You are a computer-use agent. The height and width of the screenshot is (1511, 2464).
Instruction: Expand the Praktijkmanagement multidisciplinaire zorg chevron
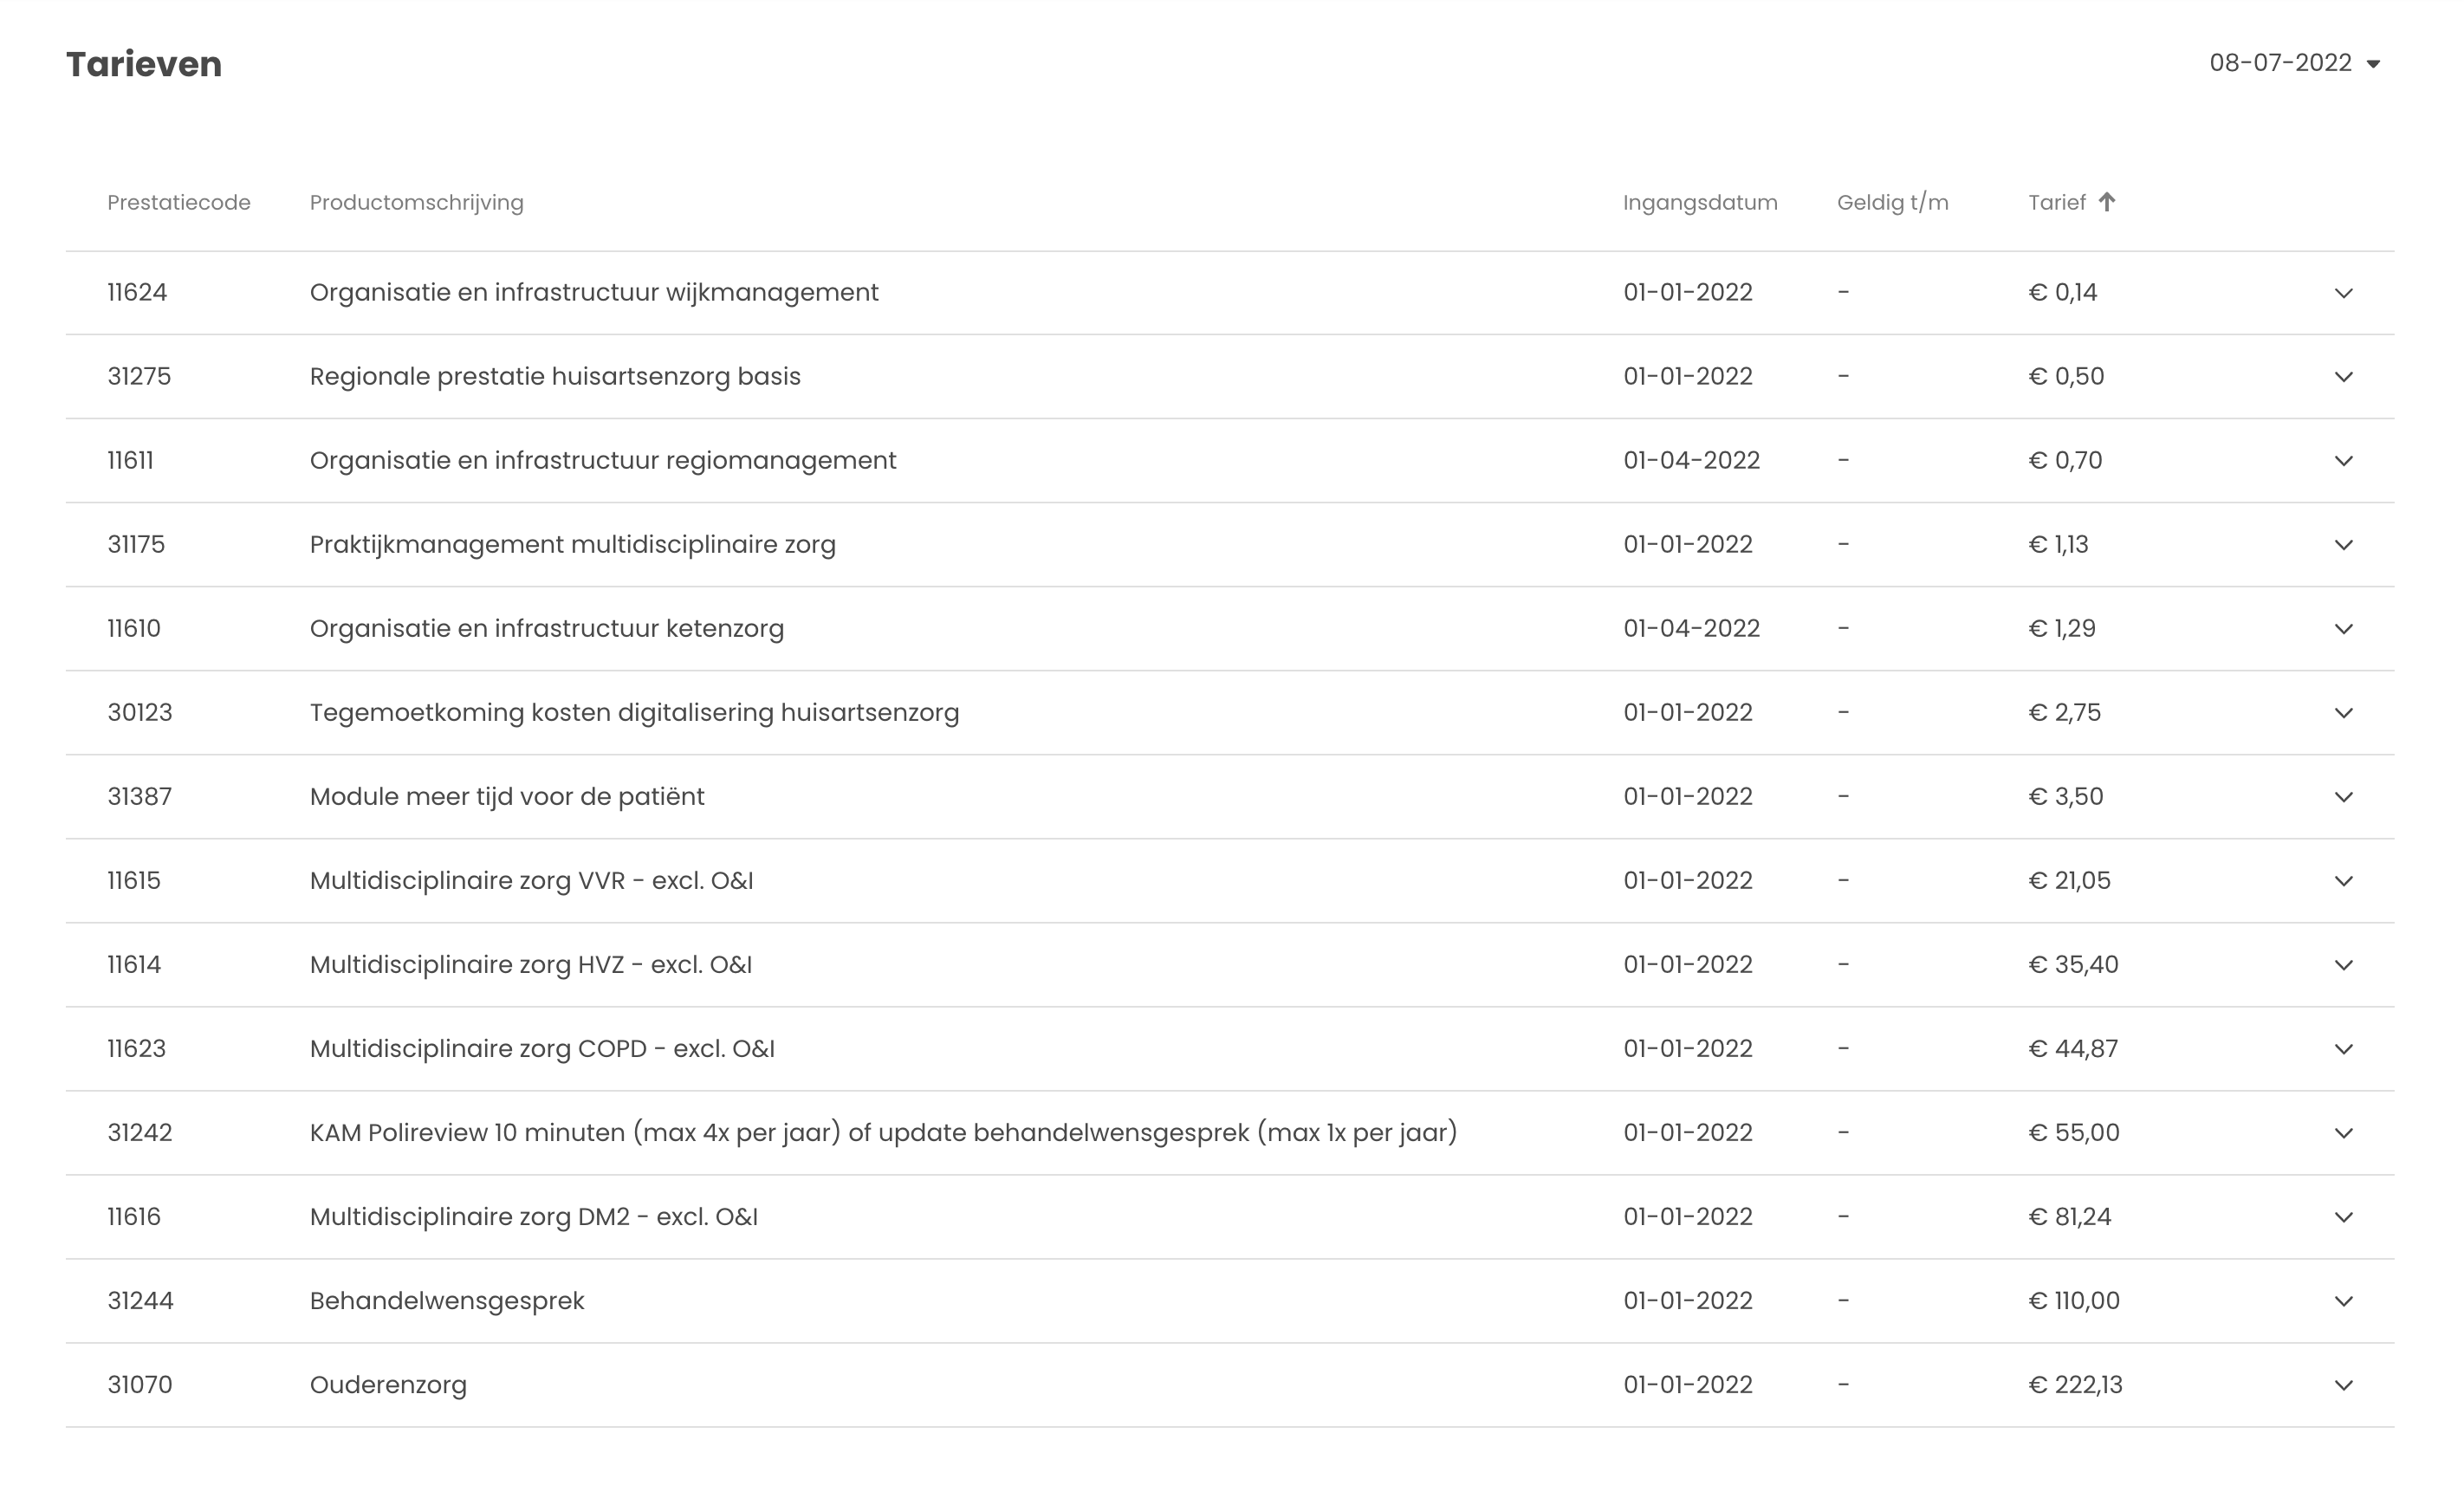(2343, 545)
